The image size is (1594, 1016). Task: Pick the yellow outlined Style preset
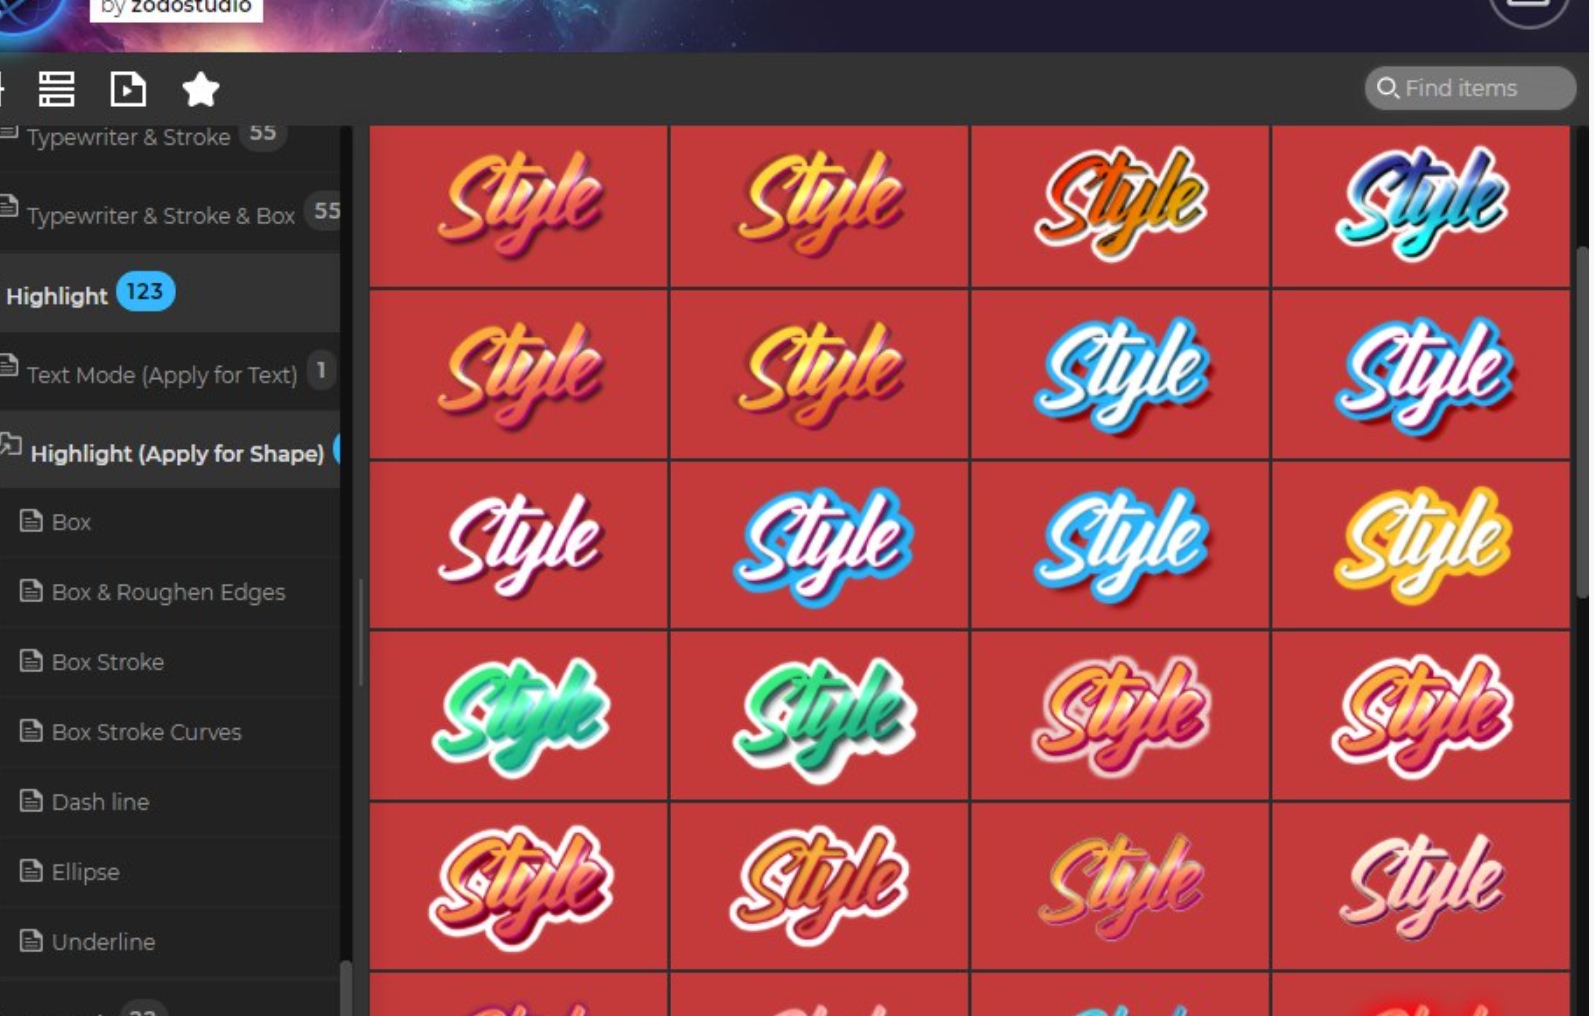point(1421,545)
